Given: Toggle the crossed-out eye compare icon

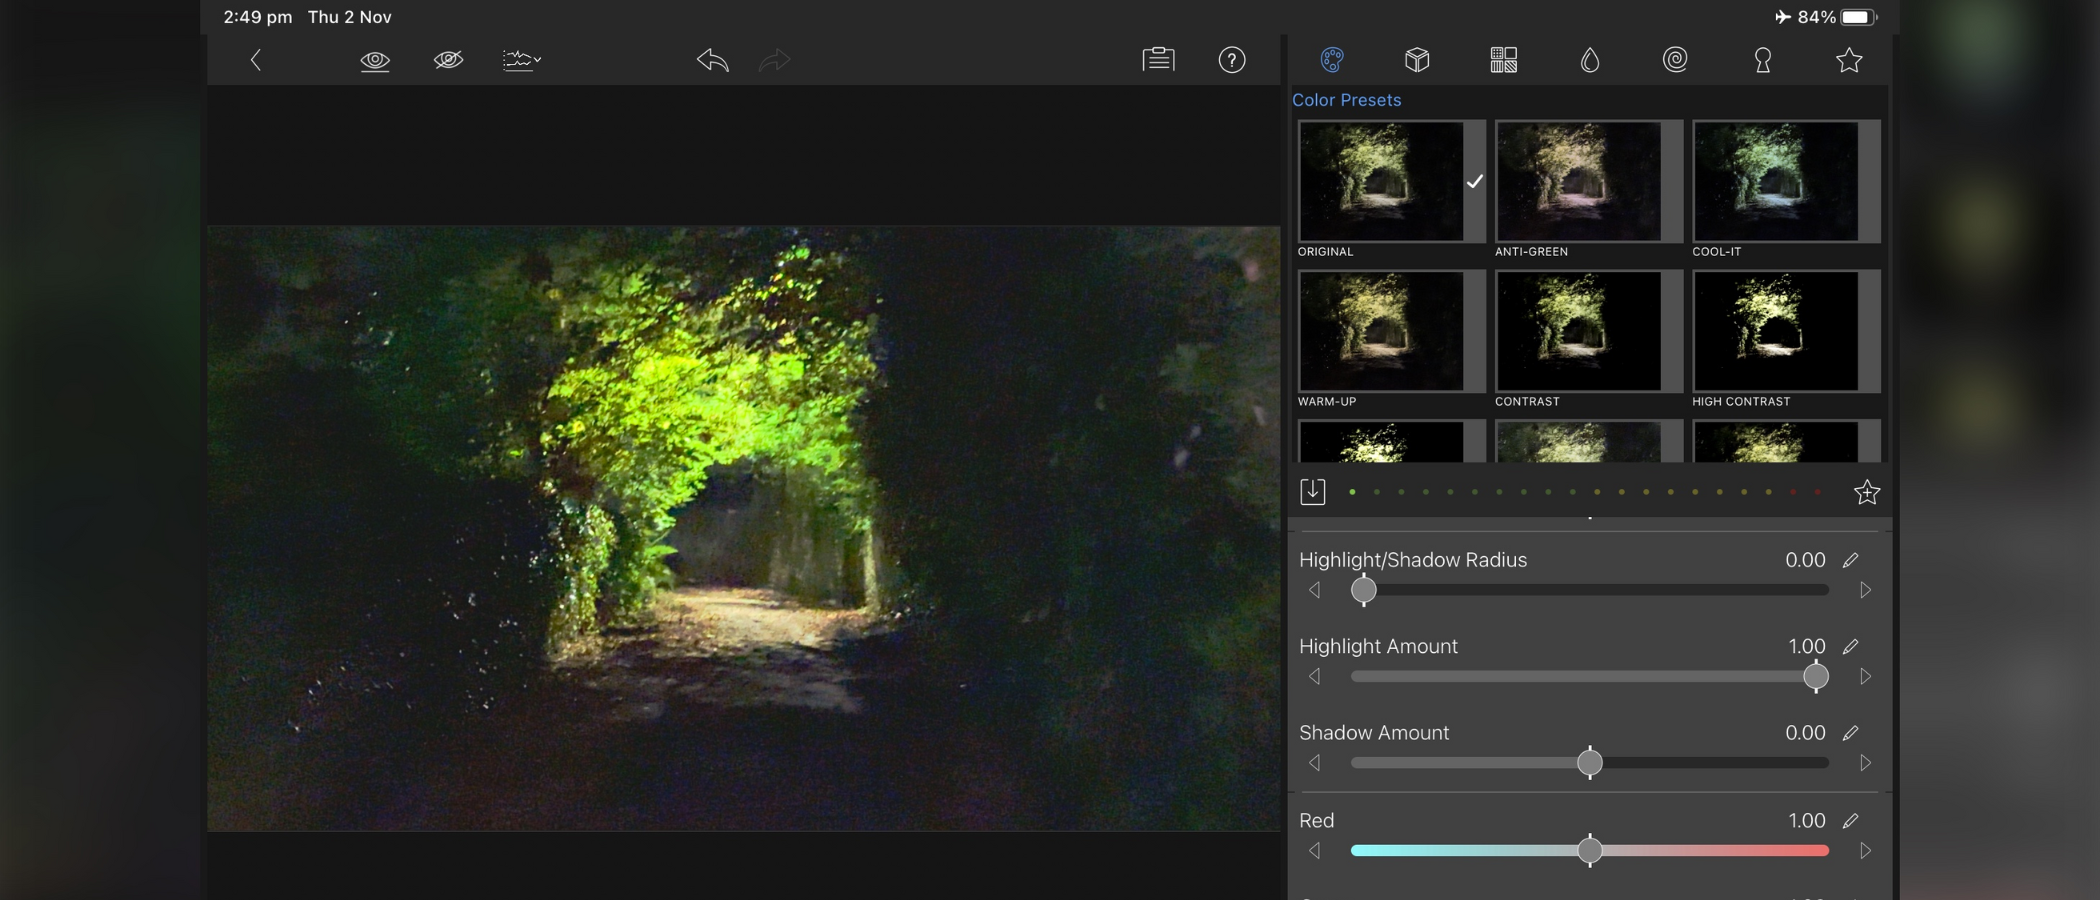Looking at the screenshot, I should click(x=448, y=60).
